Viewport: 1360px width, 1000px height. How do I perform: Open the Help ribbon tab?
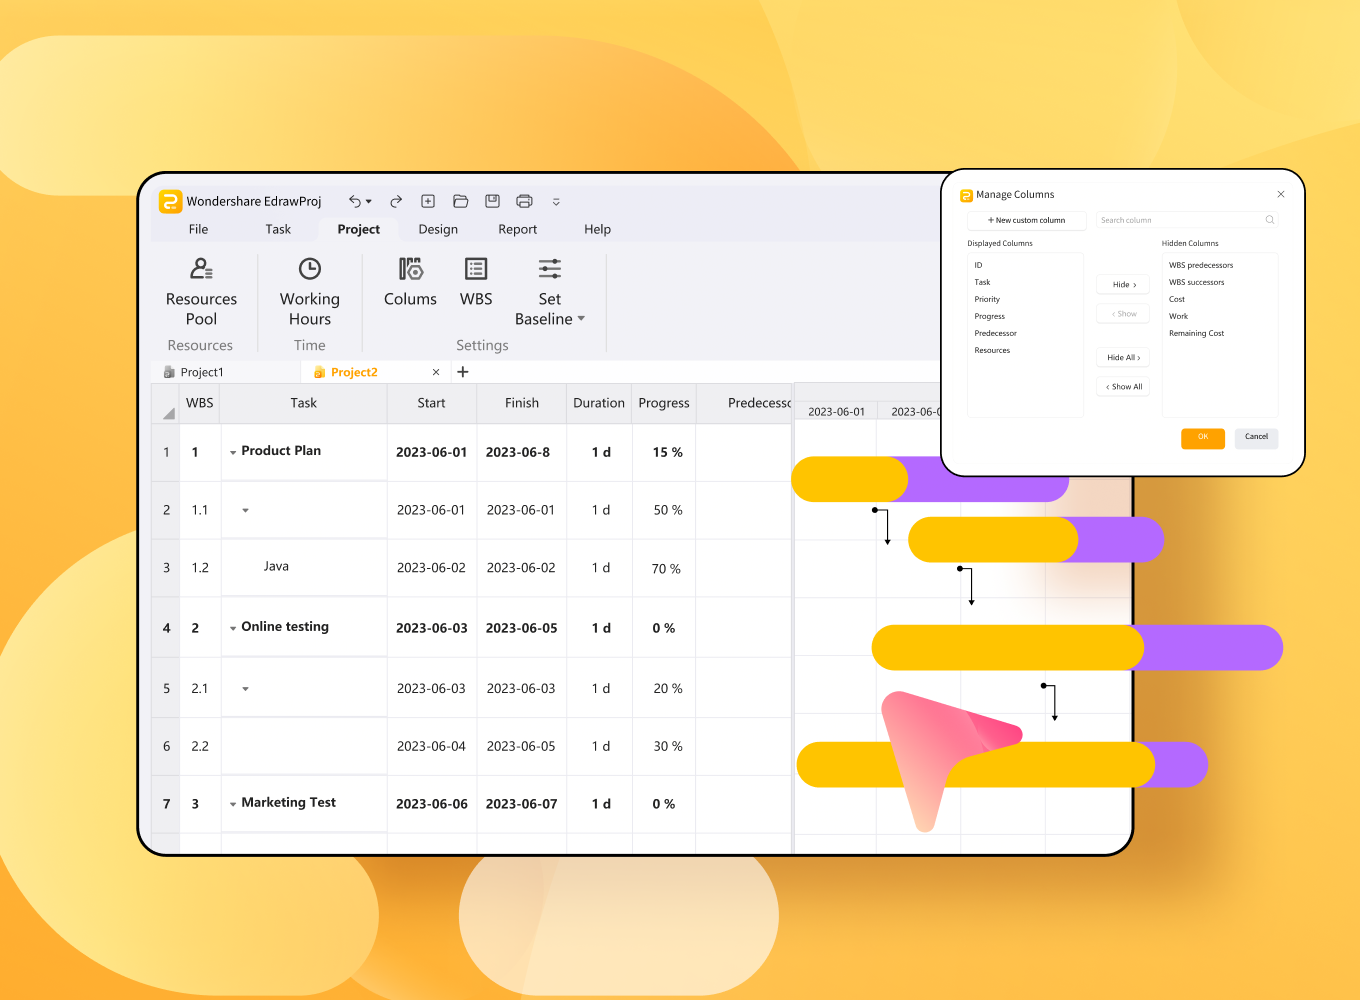(597, 229)
